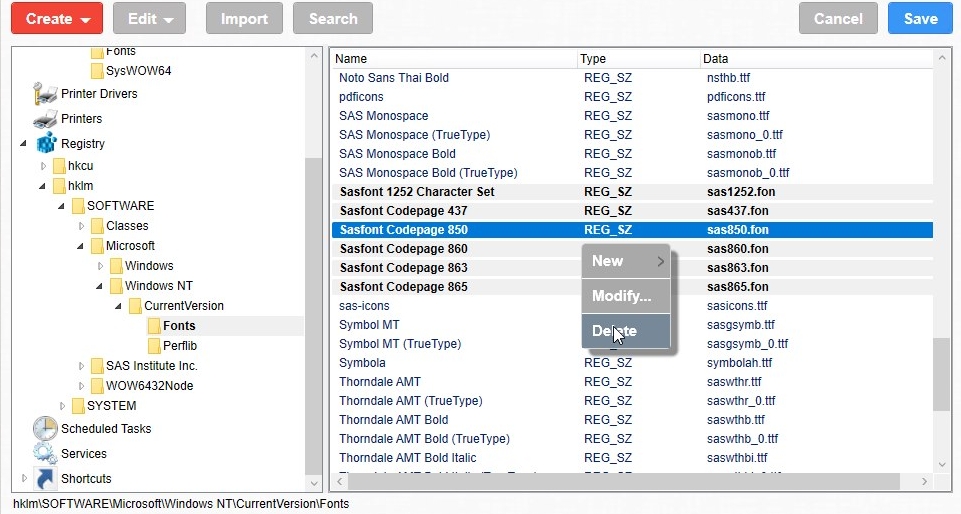Screen dimensions: 961x514
Task: Collapse the Microsoft node
Action: coord(80,246)
